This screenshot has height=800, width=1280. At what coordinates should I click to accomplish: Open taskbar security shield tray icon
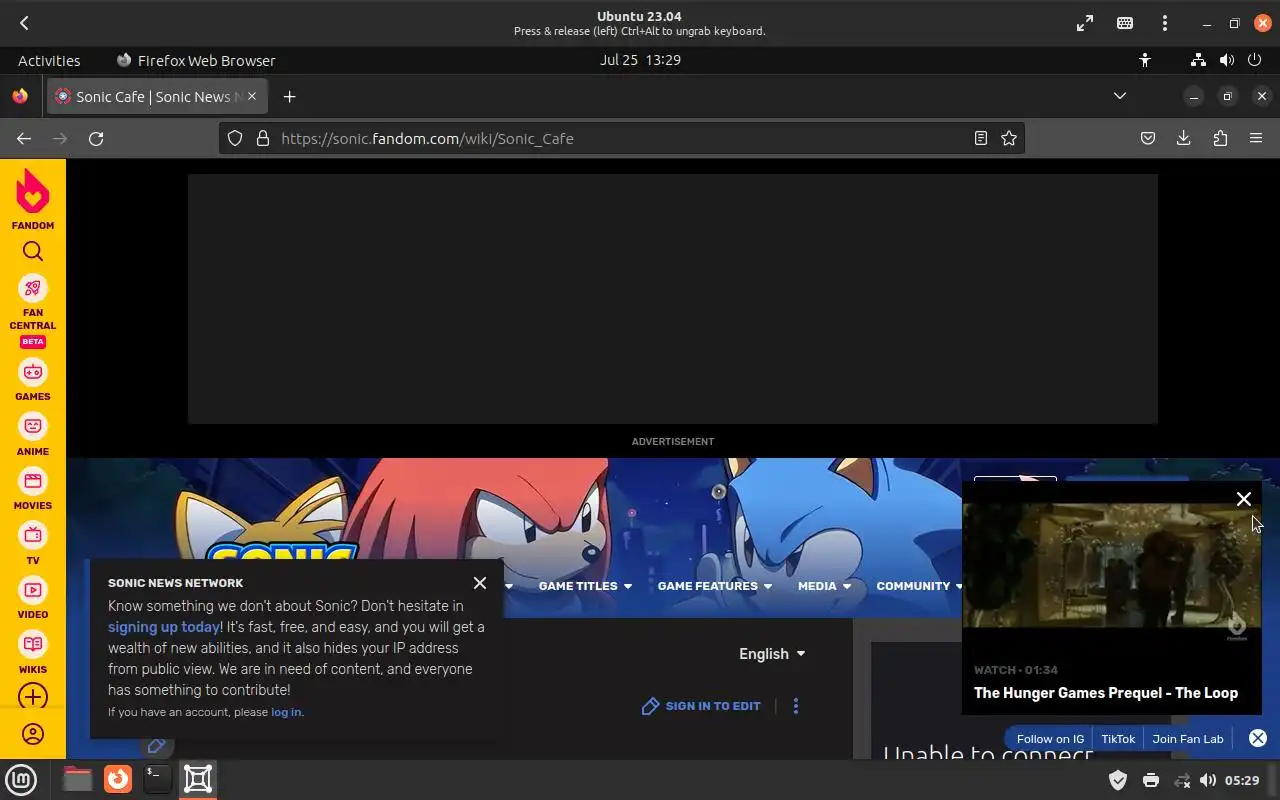point(1118,780)
